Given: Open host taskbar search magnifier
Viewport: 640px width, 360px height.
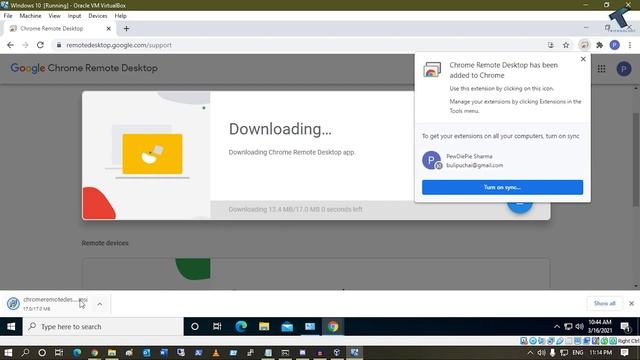Looking at the screenshot, I should pos(25,353).
